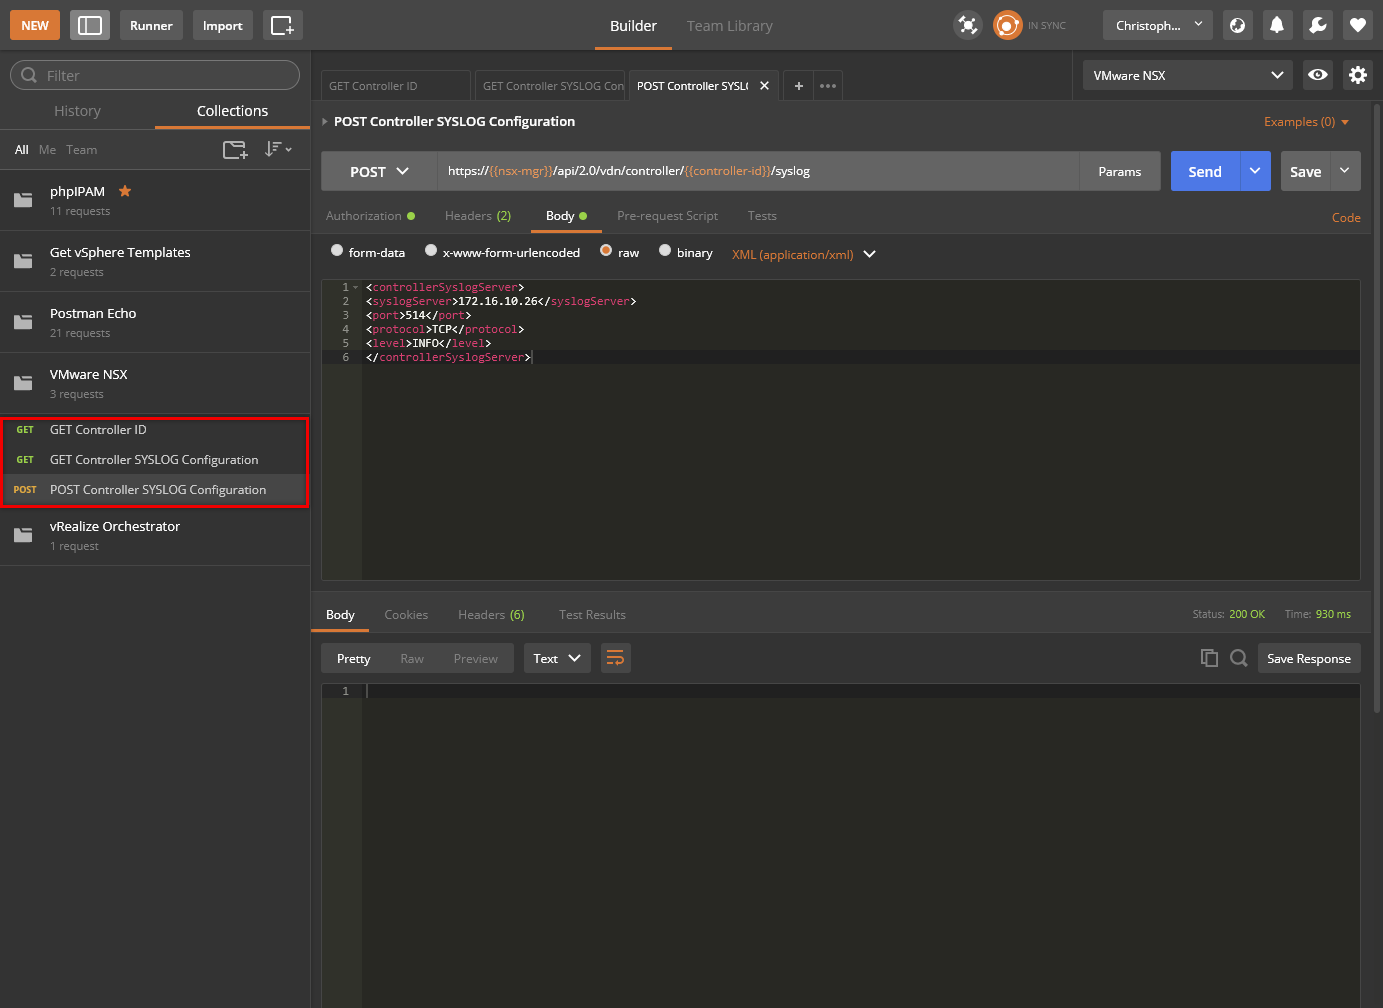Toggle word wrap icon in response

click(x=615, y=658)
